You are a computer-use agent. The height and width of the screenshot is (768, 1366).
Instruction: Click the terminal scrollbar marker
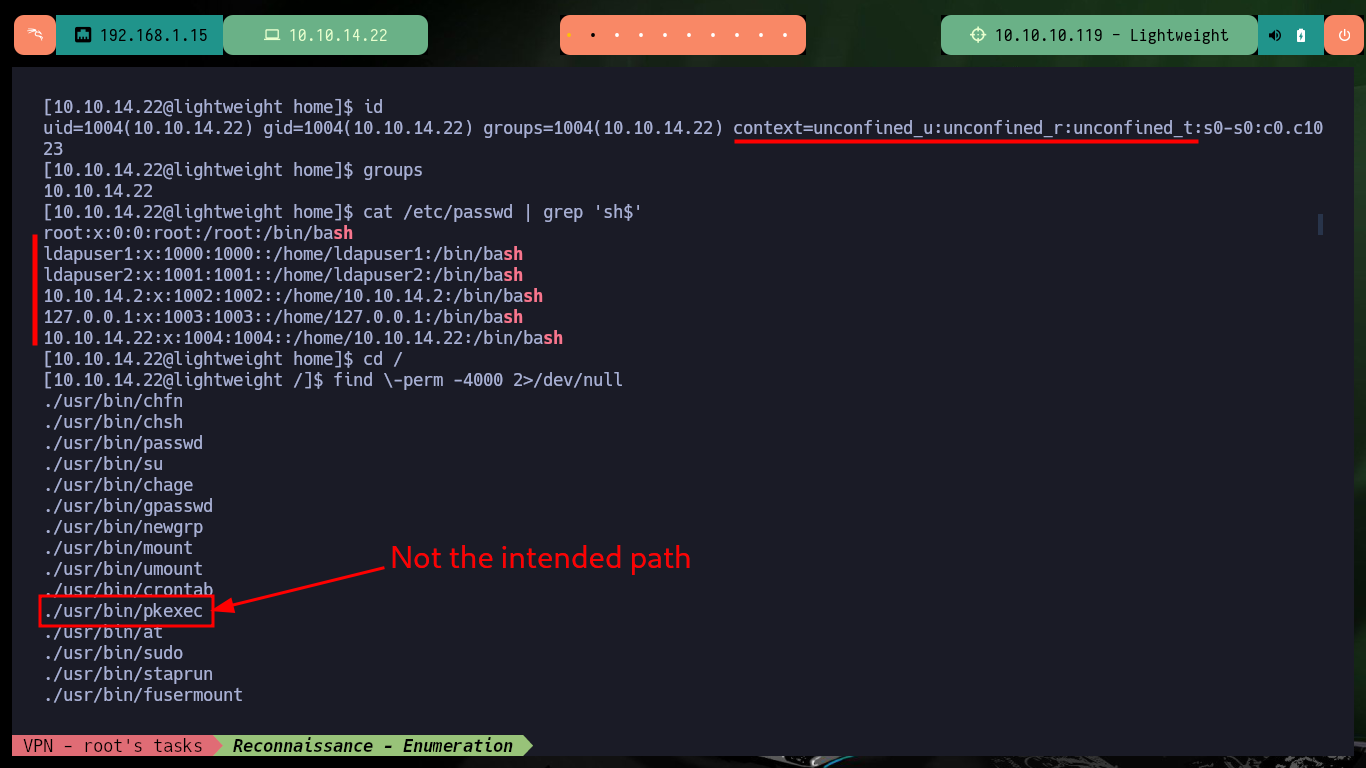1320,224
